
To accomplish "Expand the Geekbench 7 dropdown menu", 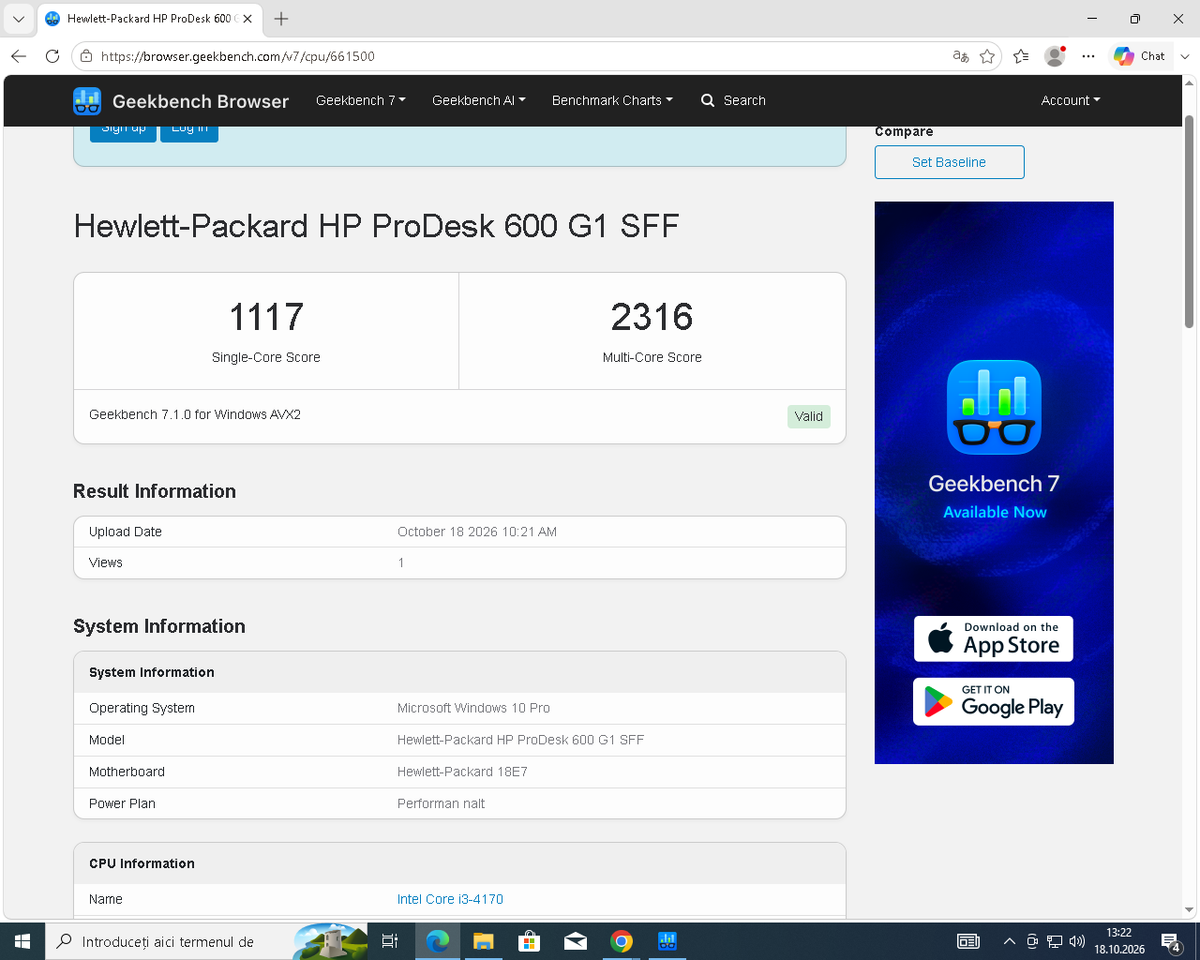I will click(x=361, y=101).
